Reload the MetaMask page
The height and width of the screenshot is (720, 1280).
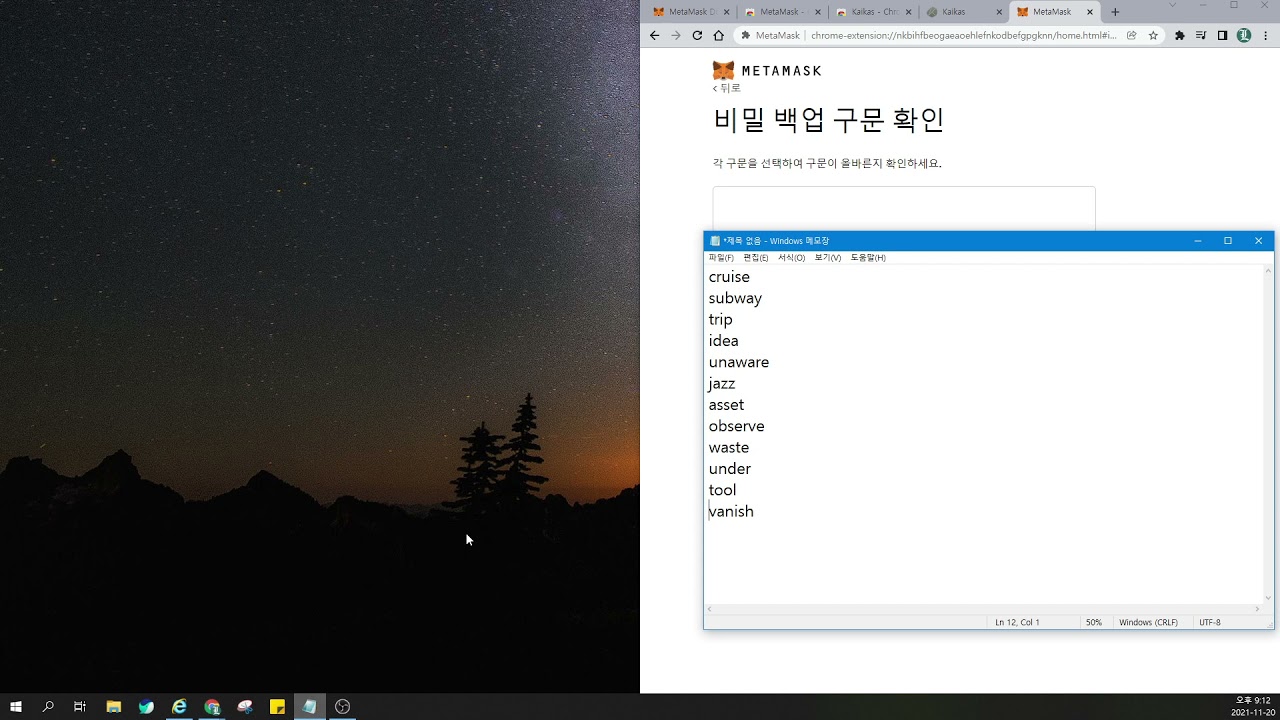click(x=697, y=35)
